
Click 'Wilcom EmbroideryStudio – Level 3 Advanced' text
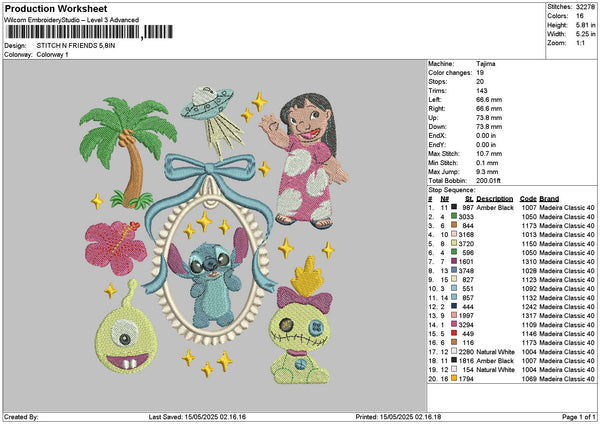coord(72,20)
